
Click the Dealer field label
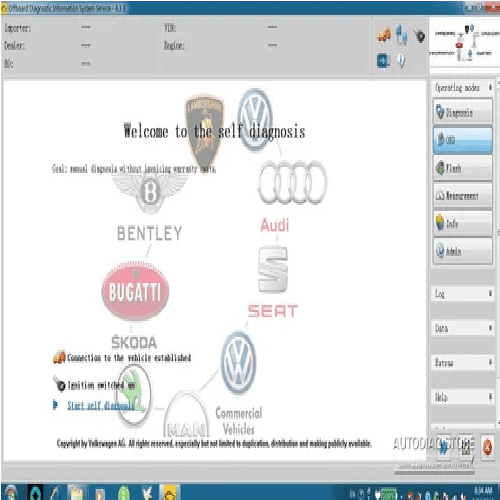point(15,46)
